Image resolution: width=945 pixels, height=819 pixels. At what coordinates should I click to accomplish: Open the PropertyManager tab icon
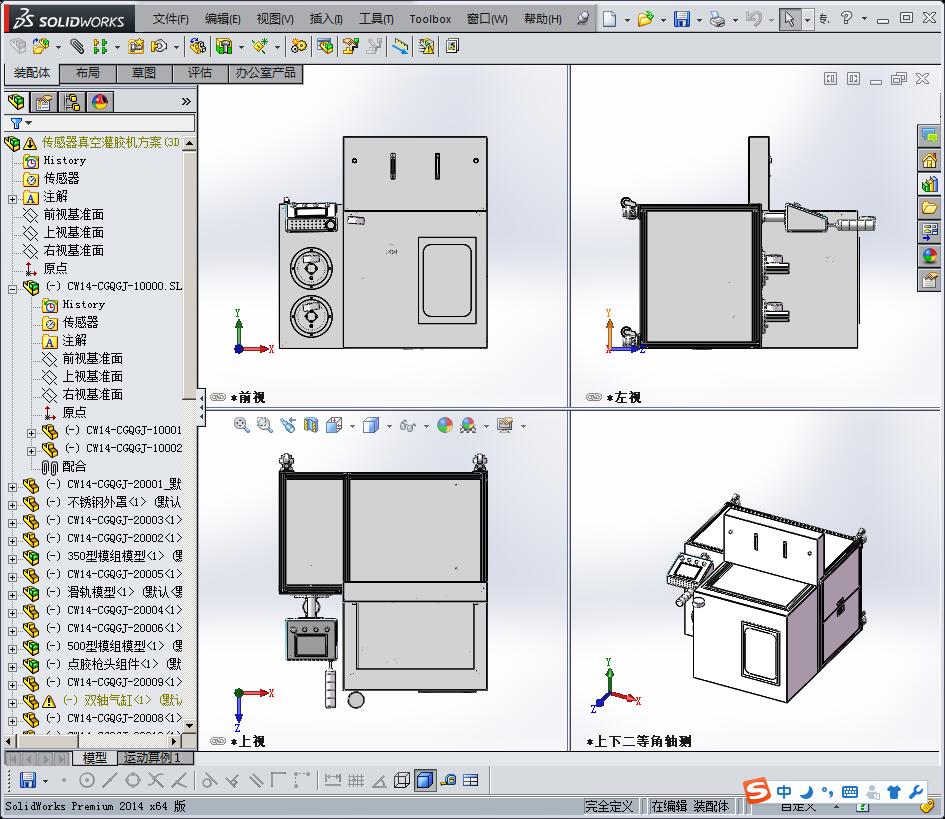(x=43, y=102)
